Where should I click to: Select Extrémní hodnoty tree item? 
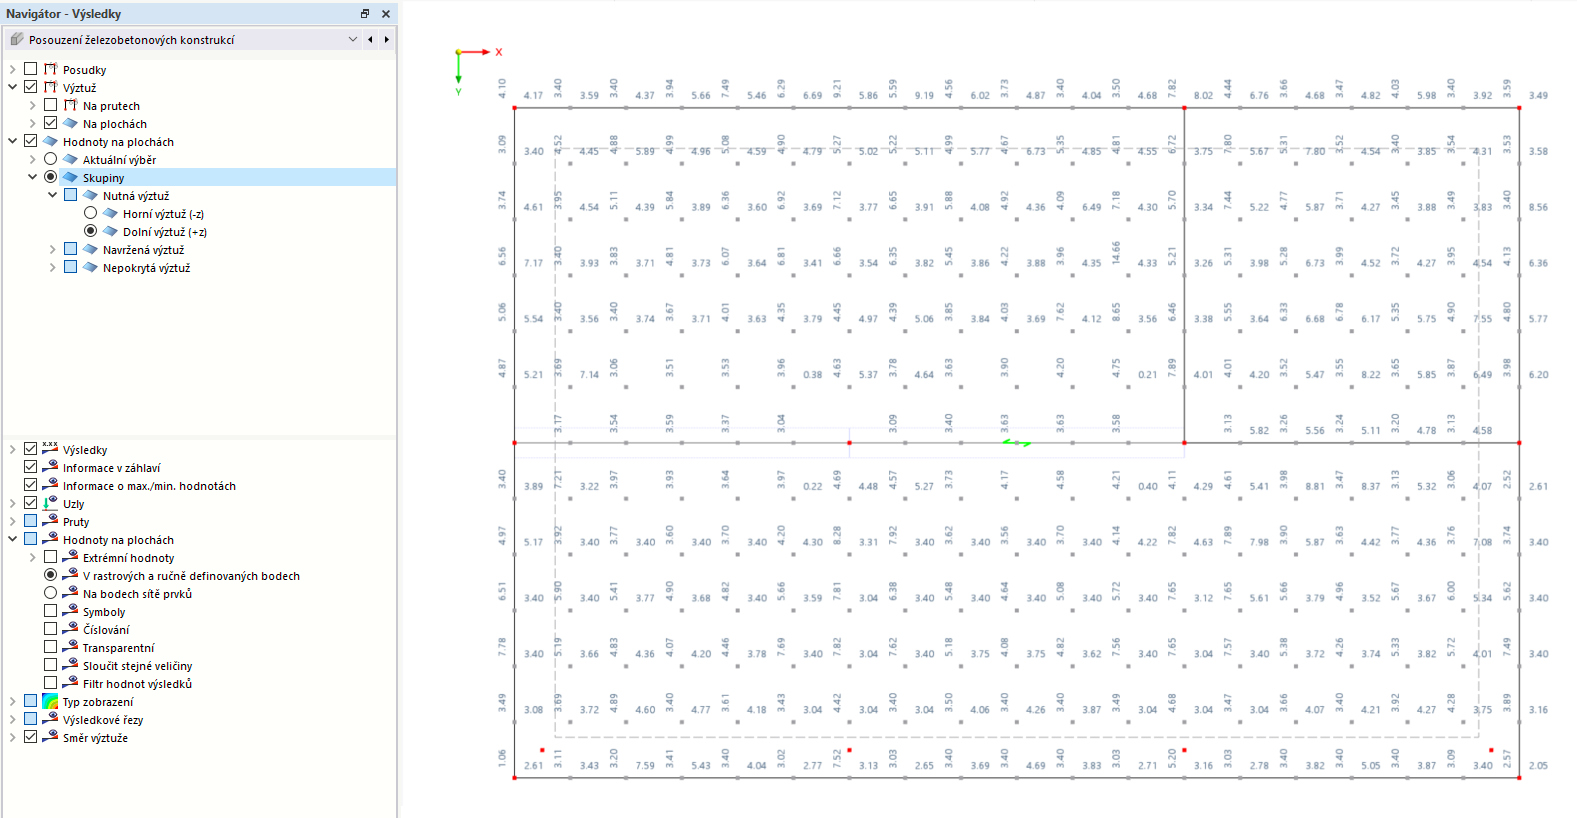click(128, 558)
